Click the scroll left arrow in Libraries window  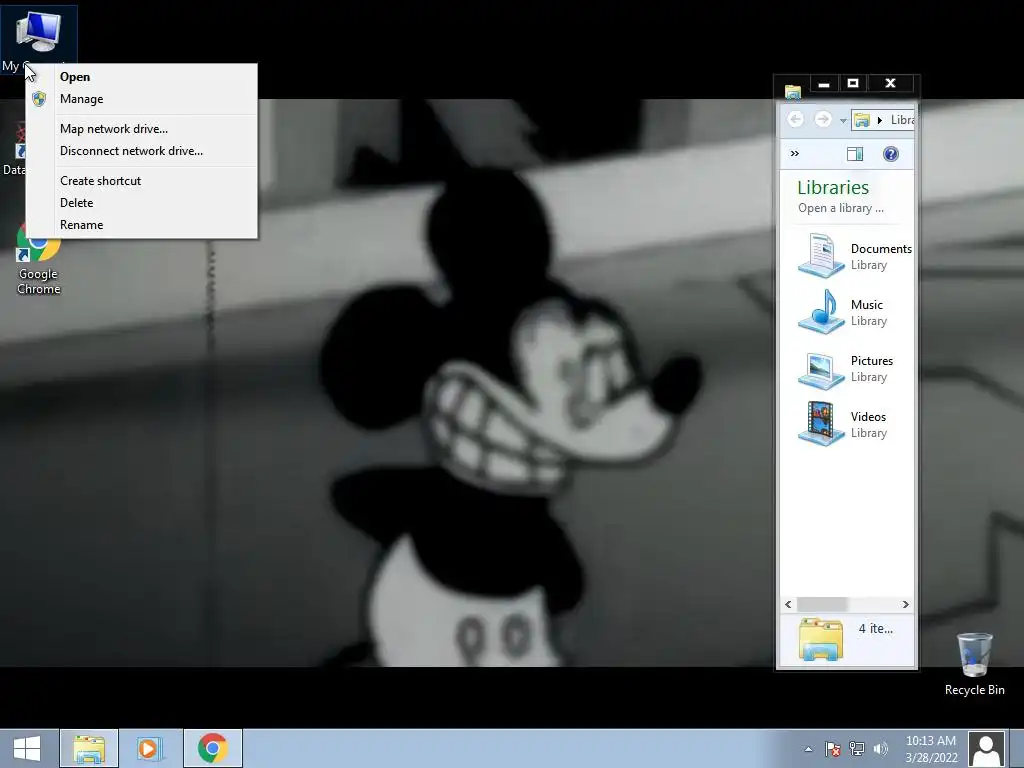point(788,605)
